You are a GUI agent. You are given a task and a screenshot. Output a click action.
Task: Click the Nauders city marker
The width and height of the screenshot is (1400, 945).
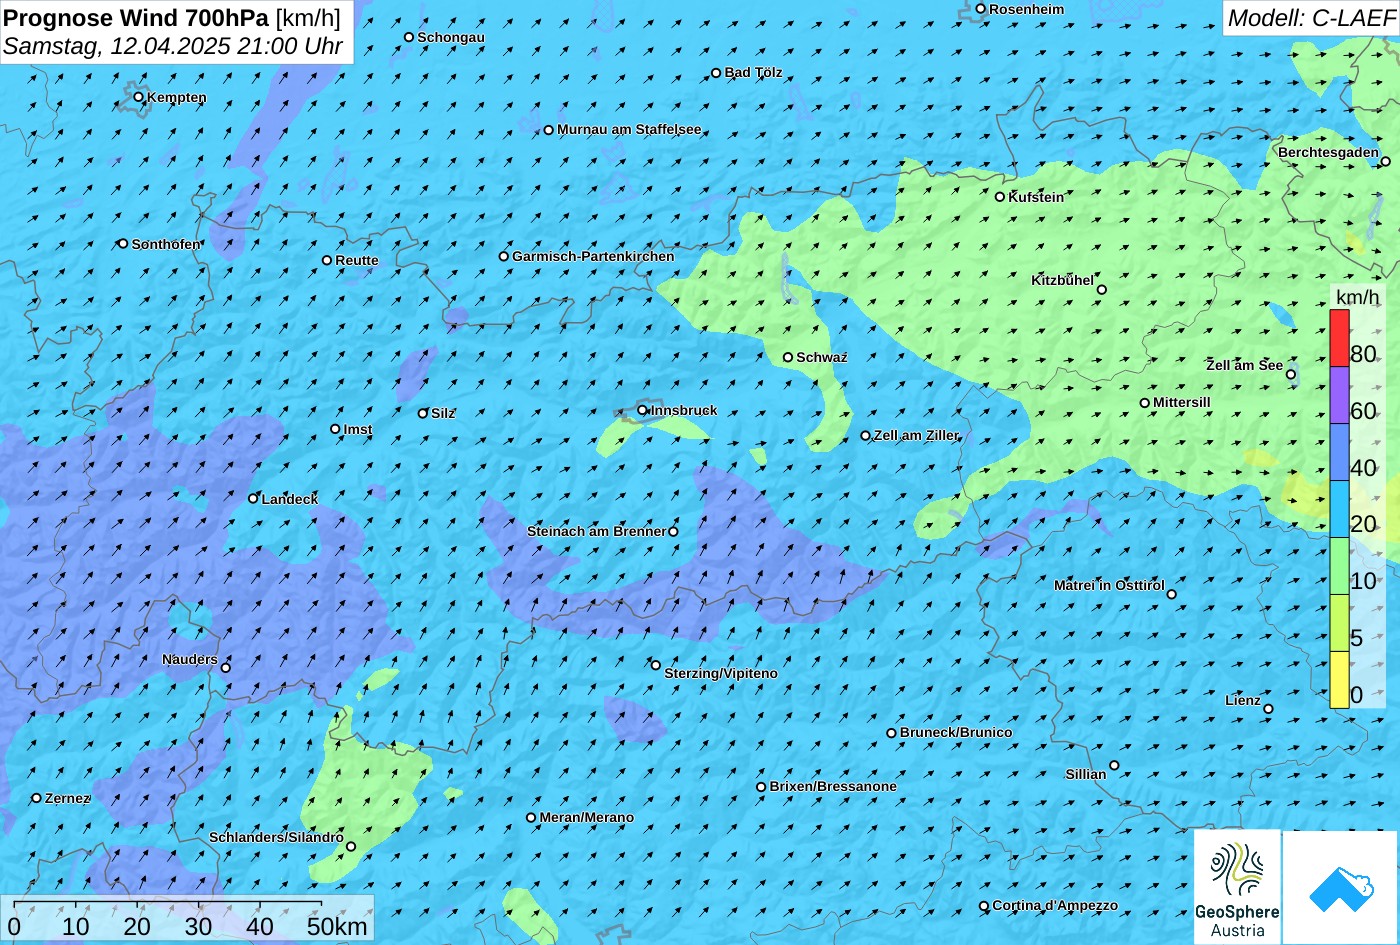click(x=226, y=668)
